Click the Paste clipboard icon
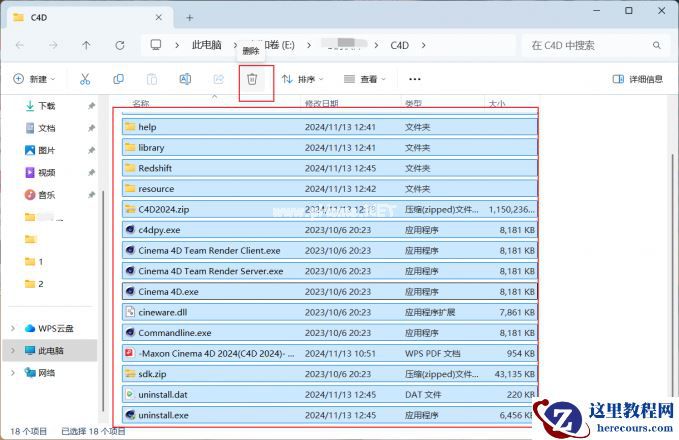679x440 pixels. click(x=152, y=79)
